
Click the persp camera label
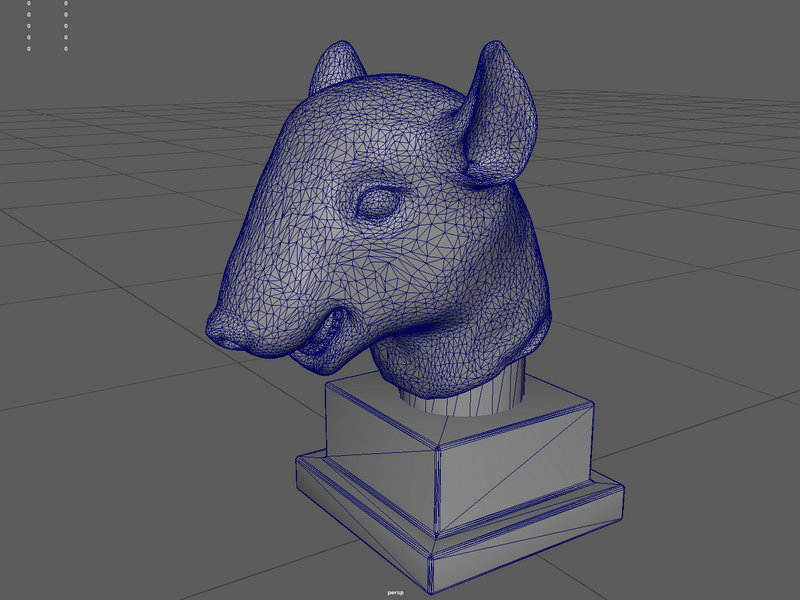[395, 592]
